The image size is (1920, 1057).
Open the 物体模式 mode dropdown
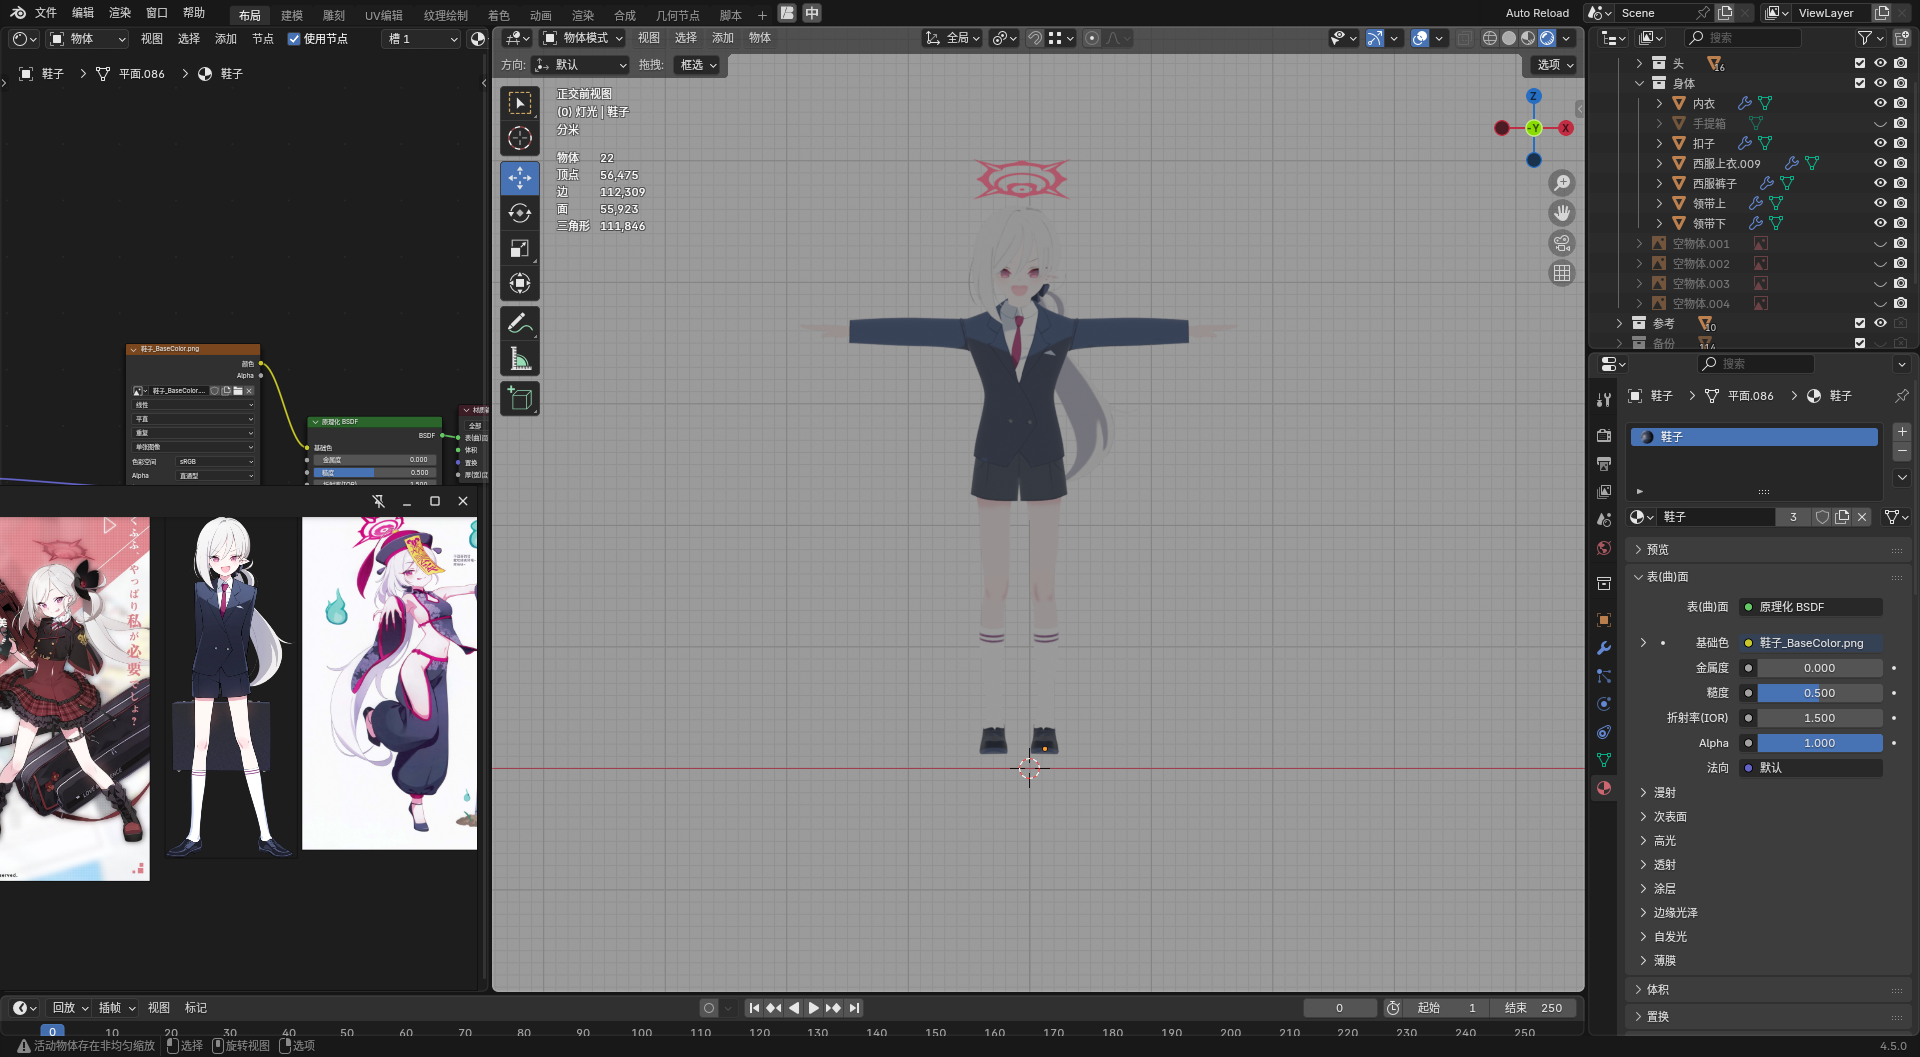coord(583,38)
